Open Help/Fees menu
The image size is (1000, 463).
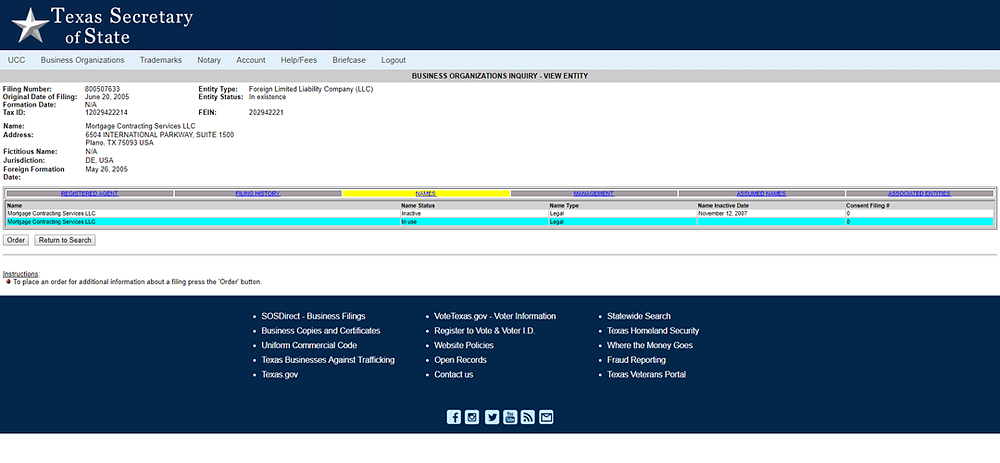[298, 60]
